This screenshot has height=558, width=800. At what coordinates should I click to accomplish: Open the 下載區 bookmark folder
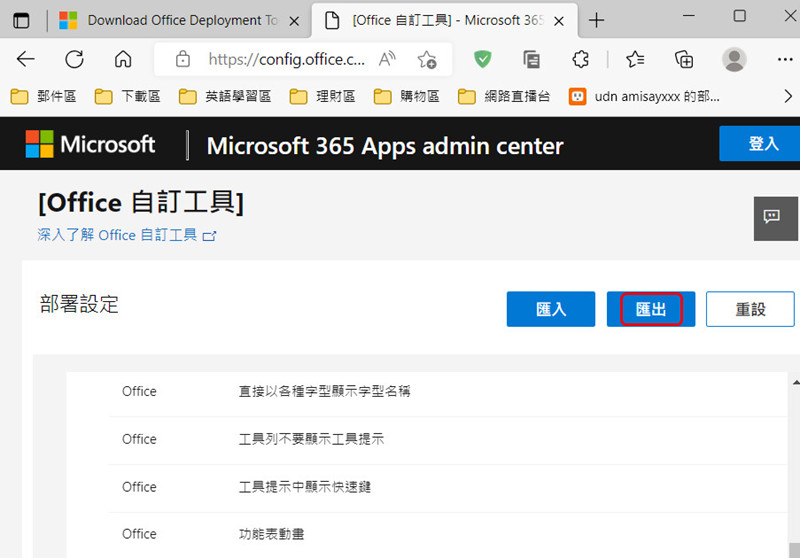[128, 96]
